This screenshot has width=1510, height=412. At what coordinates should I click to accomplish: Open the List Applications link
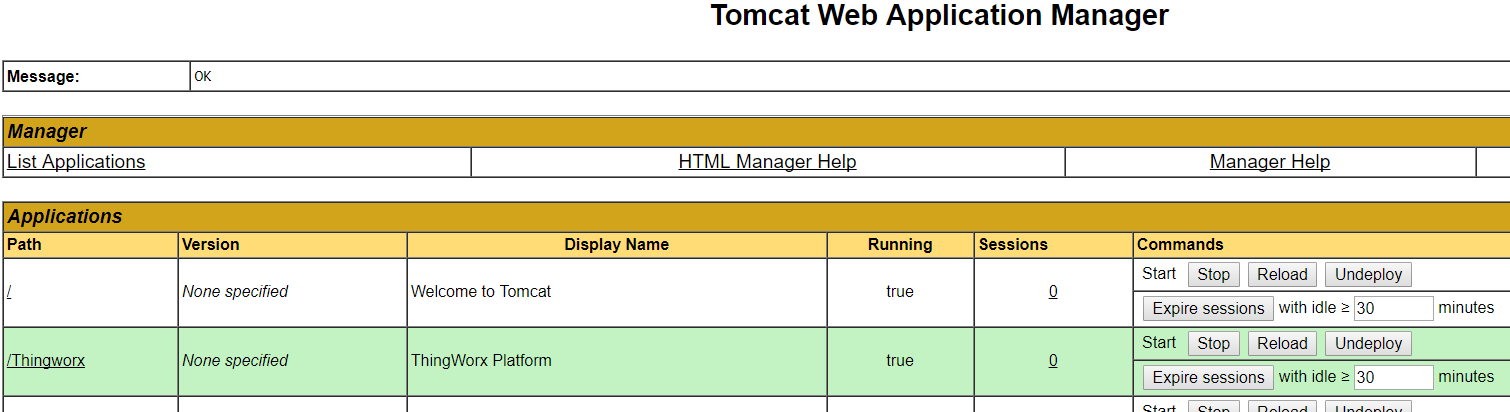[x=76, y=162]
